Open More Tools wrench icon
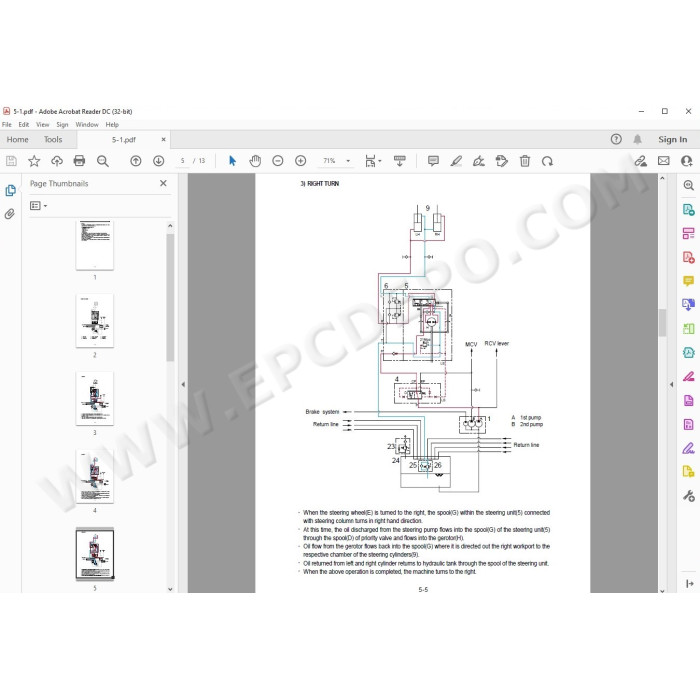Viewport: 700px width, 700px height. click(x=689, y=496)
